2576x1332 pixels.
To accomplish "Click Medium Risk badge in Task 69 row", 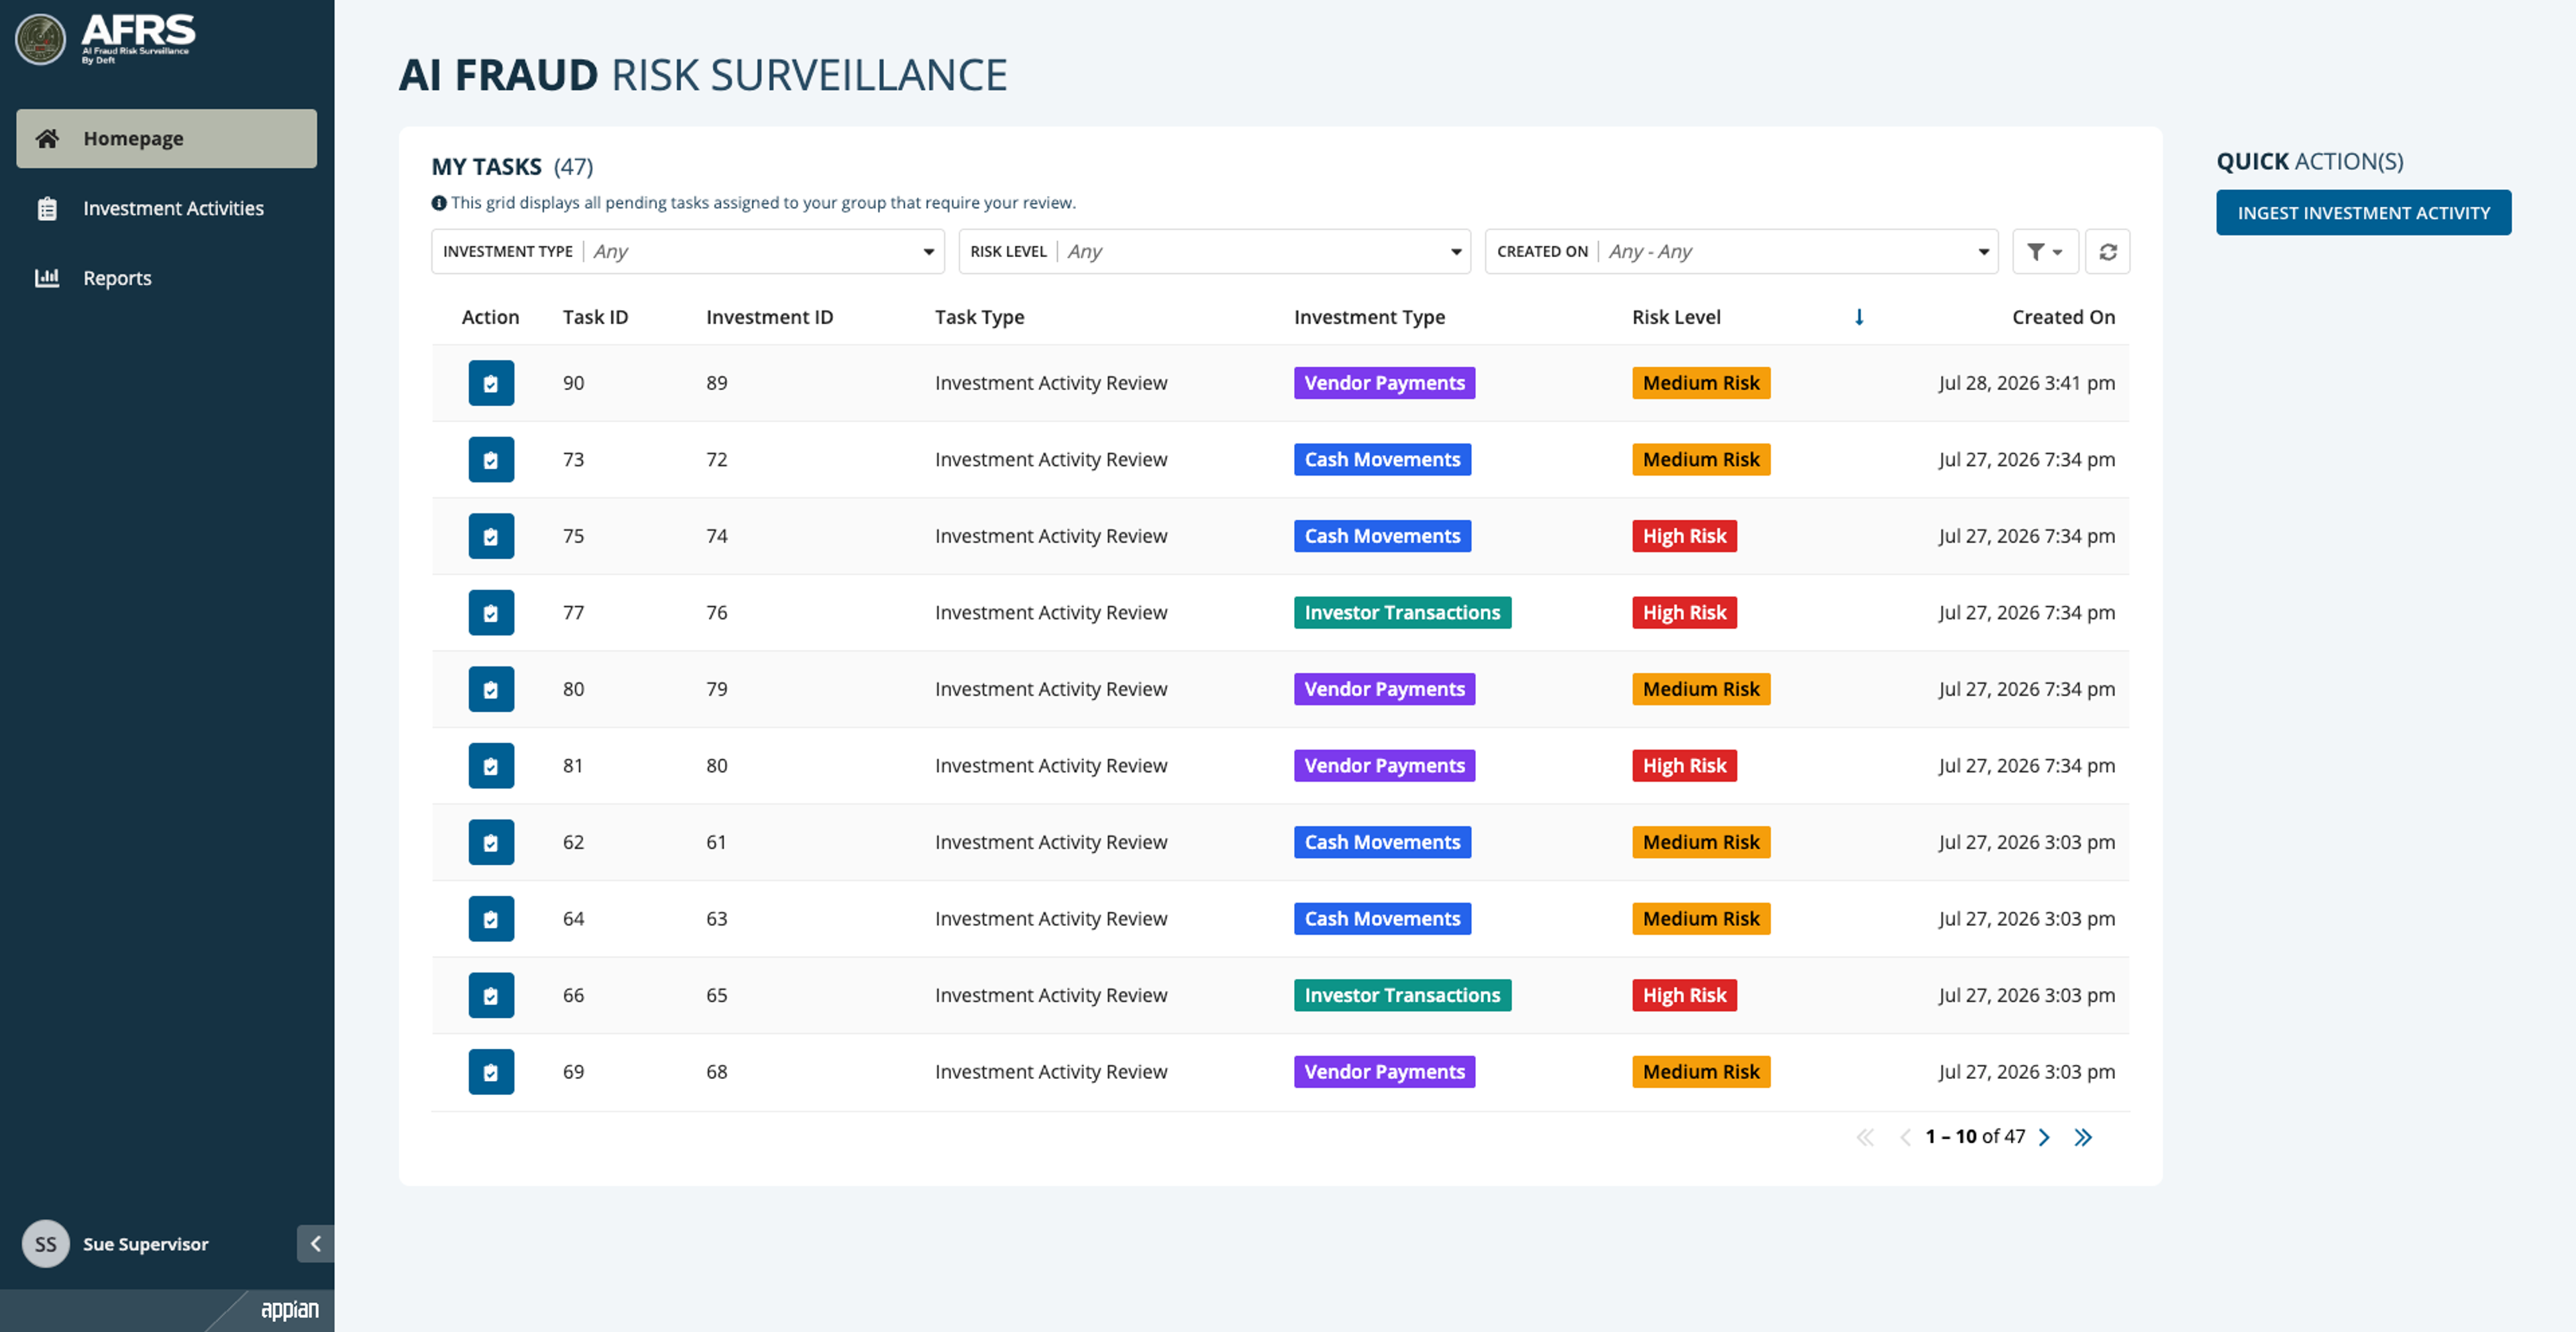I will pos(1701,1072).
